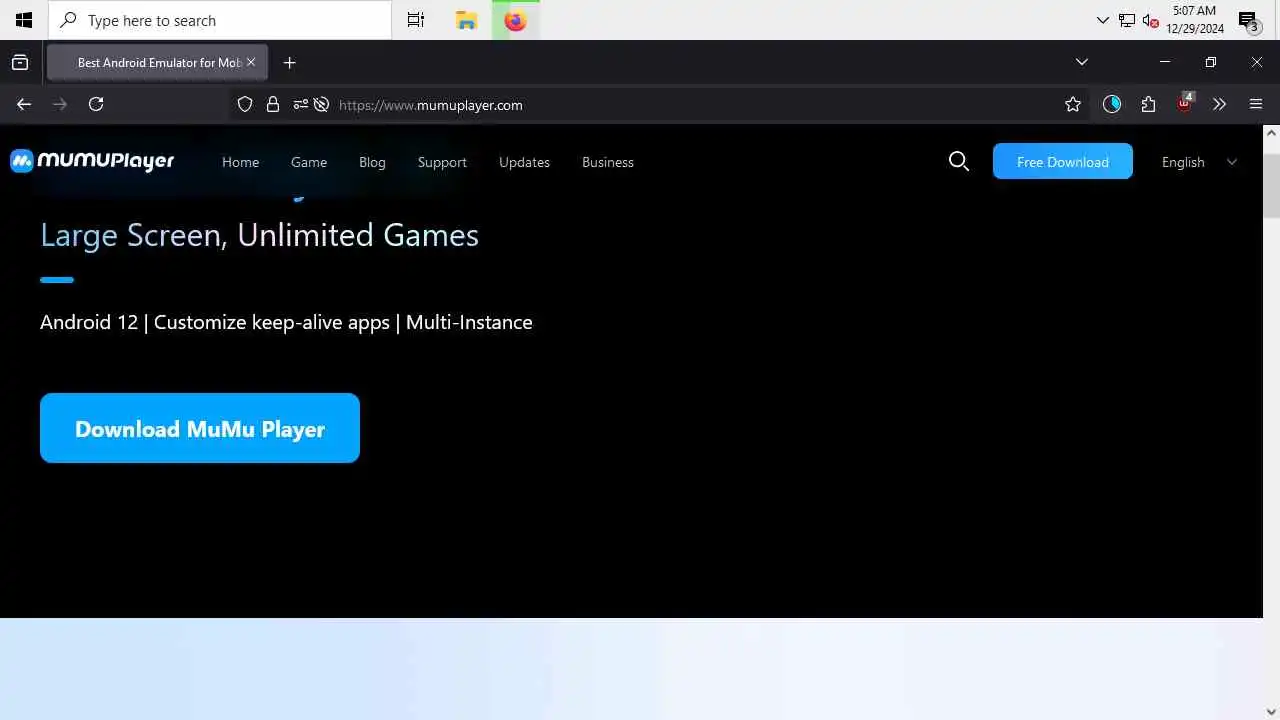The height and width of the screenshot is (720, 1280).
Task: Click the Free Download button
Action: tap(1063, 161)
